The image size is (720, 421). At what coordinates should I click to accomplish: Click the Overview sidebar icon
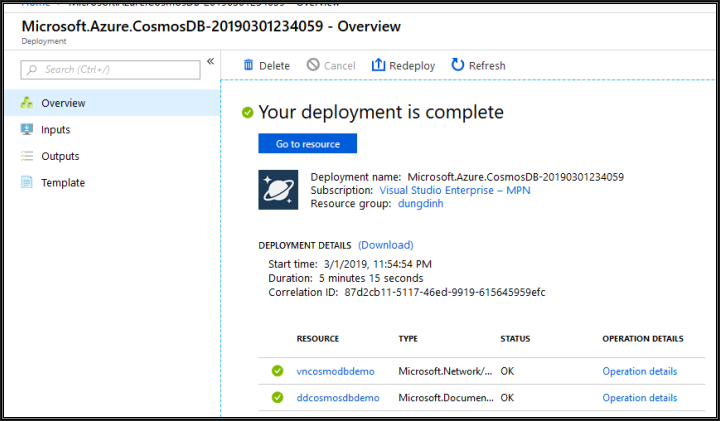coord(27,103)
